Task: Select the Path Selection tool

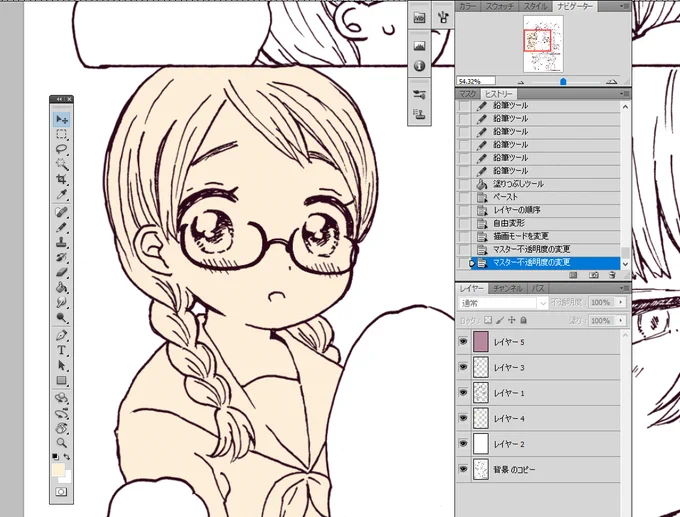Action: coord(62,365)
